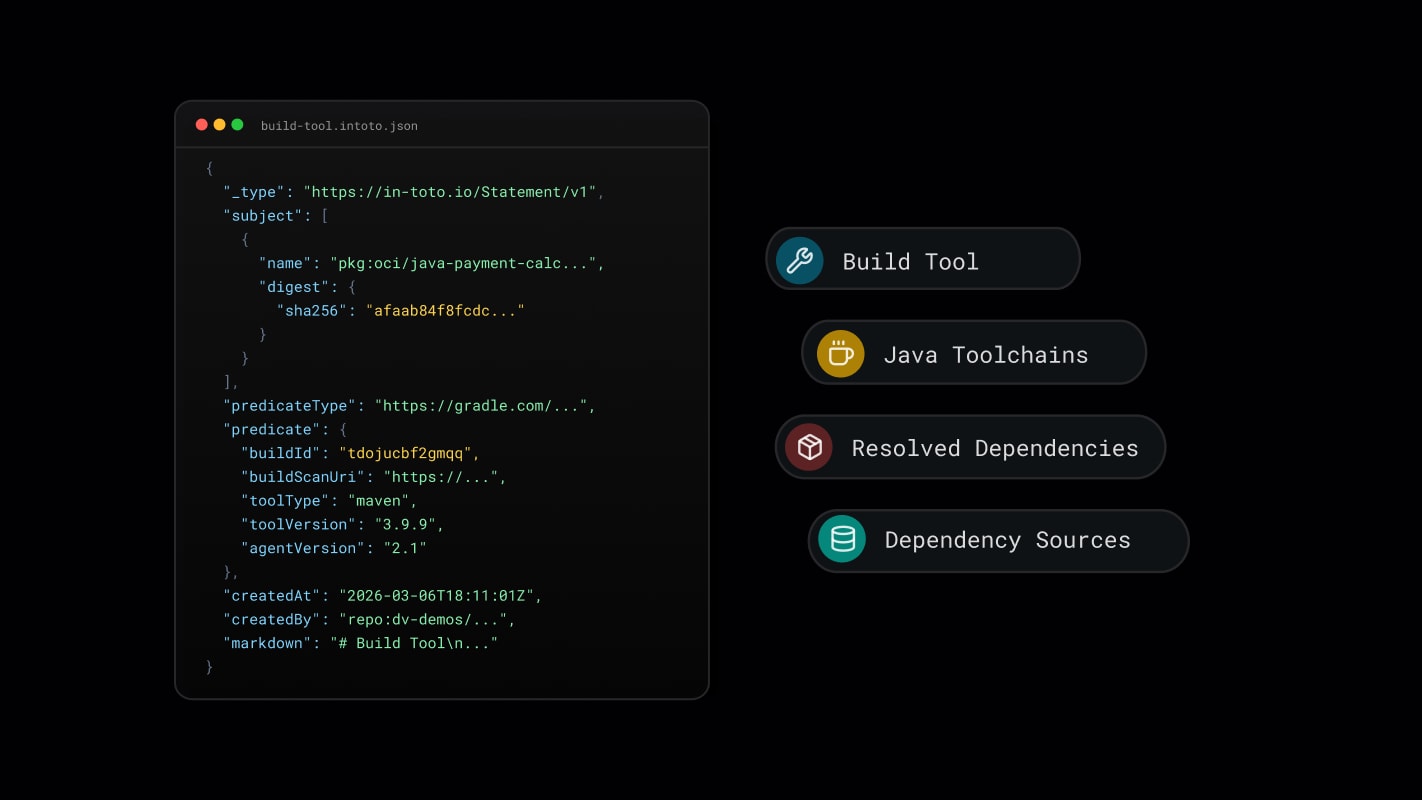Select the Java Toolchains pill button
This screenshot has height=800, width=1422.
click(974, 352)
